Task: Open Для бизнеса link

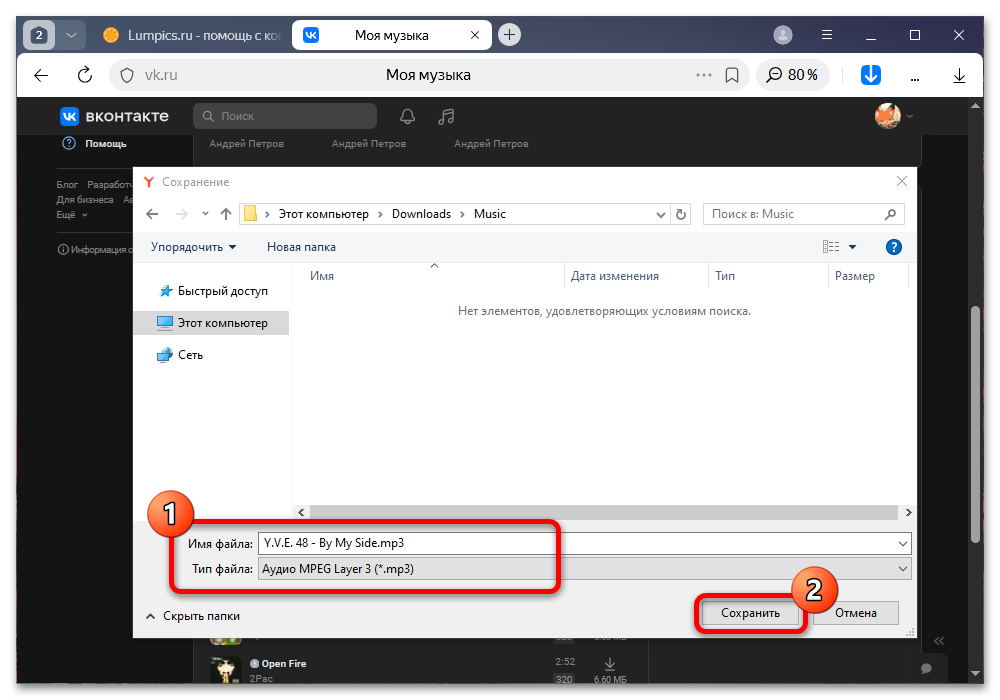Action: 85,200
